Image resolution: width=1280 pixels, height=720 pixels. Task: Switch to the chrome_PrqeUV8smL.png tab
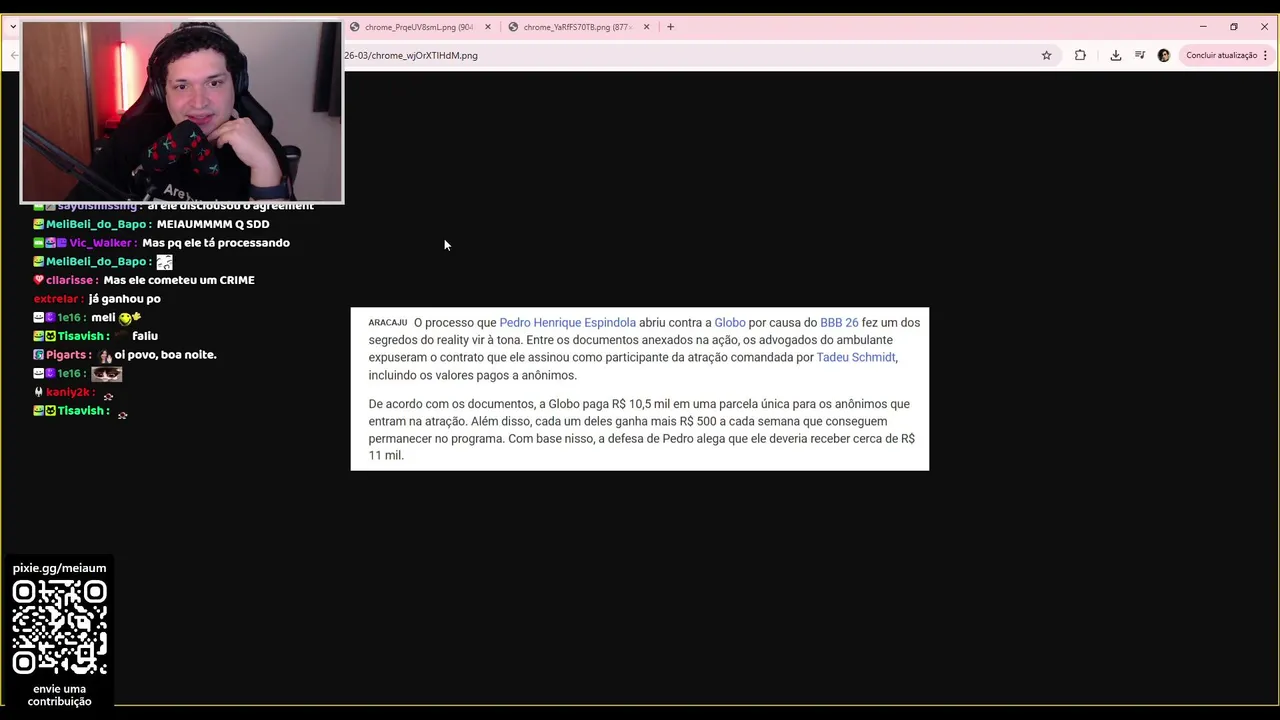420,27
